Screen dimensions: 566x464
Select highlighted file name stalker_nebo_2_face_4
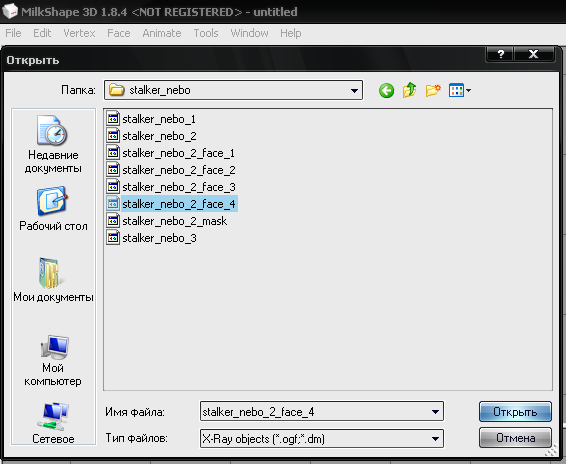tap(179, 204)
